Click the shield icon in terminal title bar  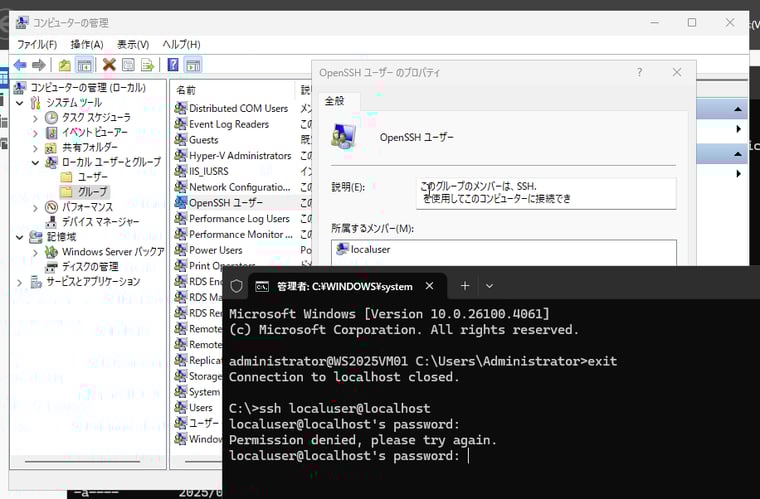click(237, 286)
